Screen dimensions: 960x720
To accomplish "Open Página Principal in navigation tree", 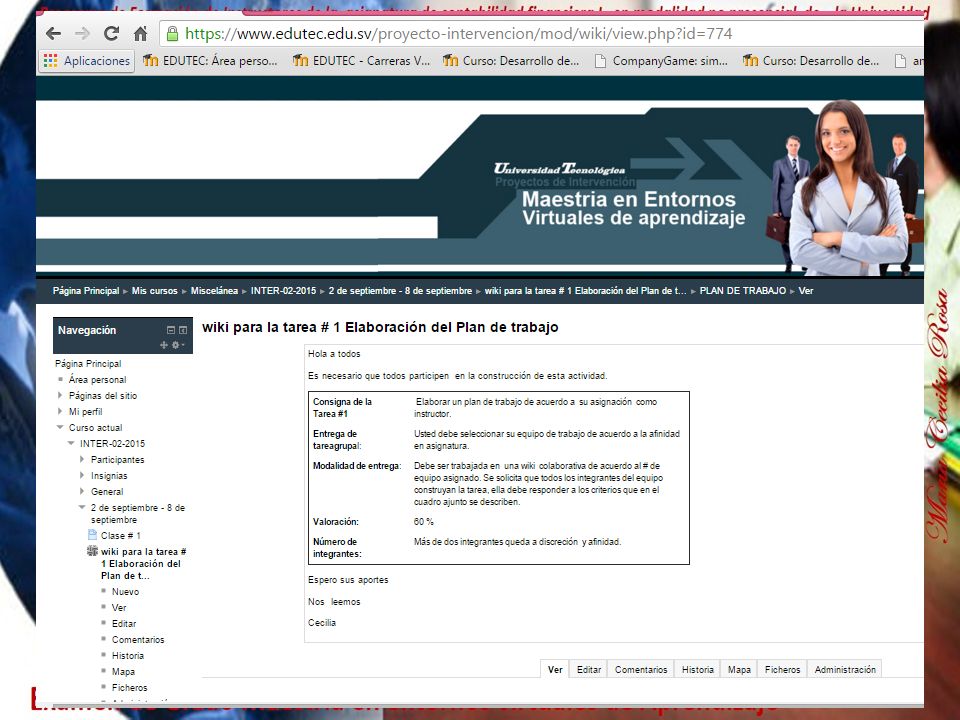I will (x=88, y=364).
